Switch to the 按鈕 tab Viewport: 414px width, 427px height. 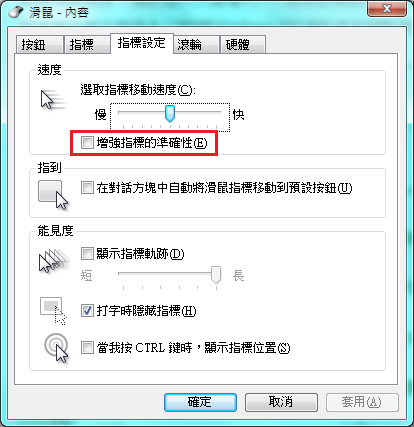point(39,44)
